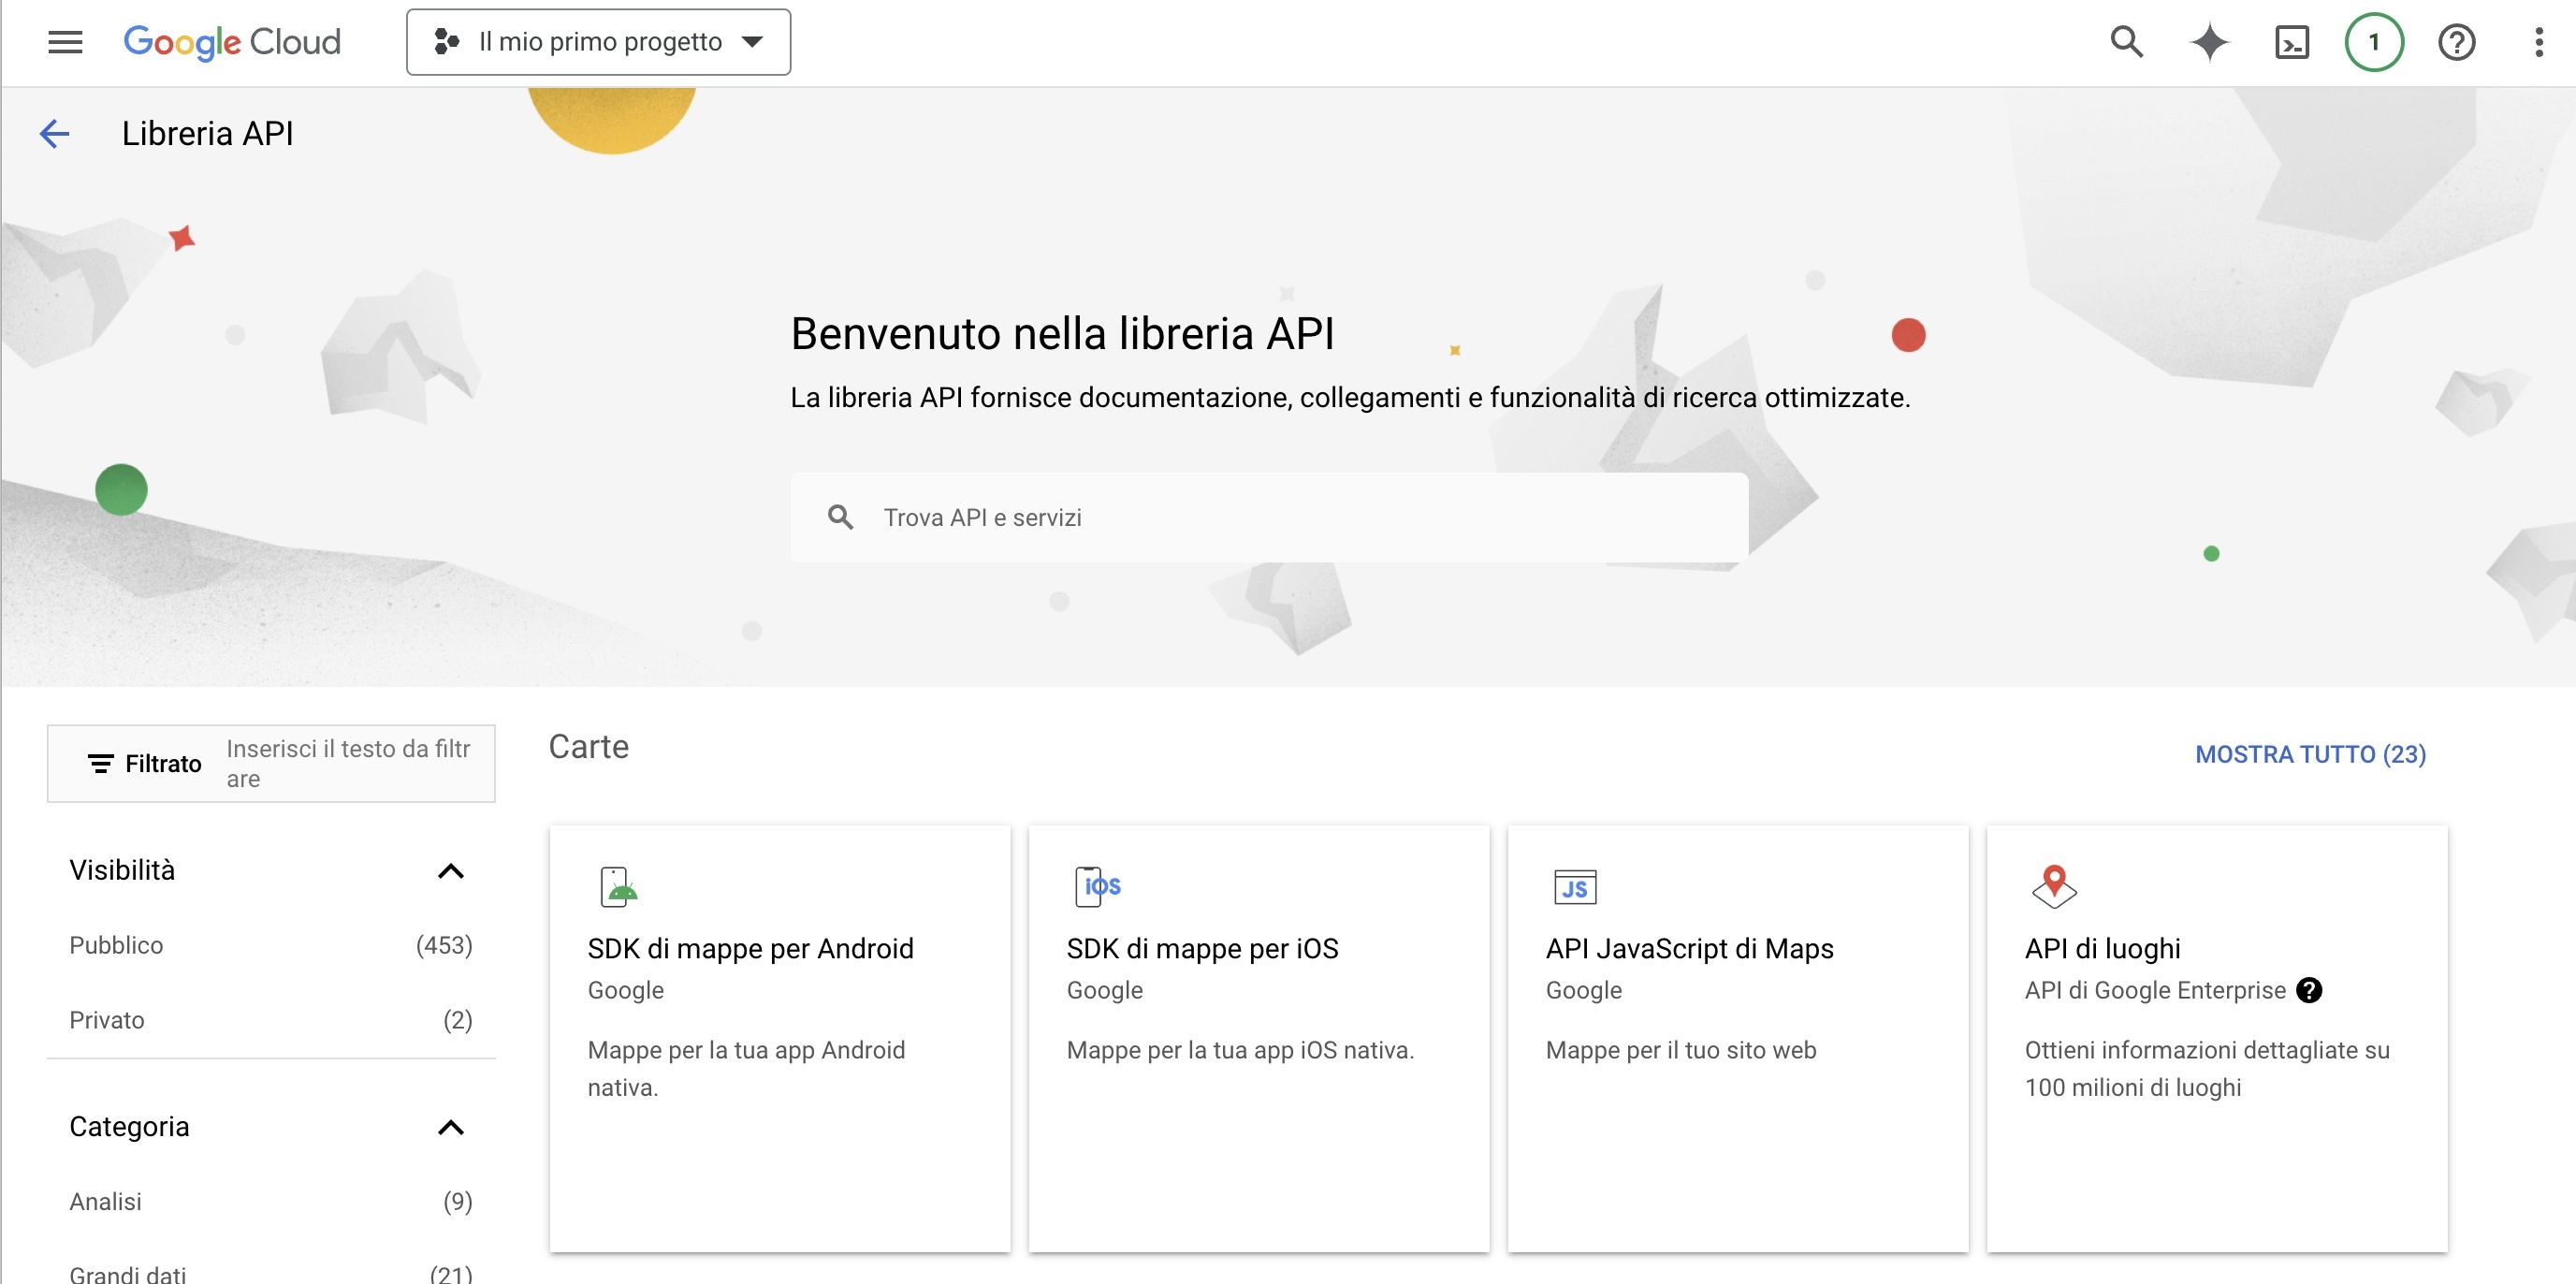Screen dimensions: 2576x1284
Task: Click the map pin icon on API di luoghi
Action: (2055, 884)
